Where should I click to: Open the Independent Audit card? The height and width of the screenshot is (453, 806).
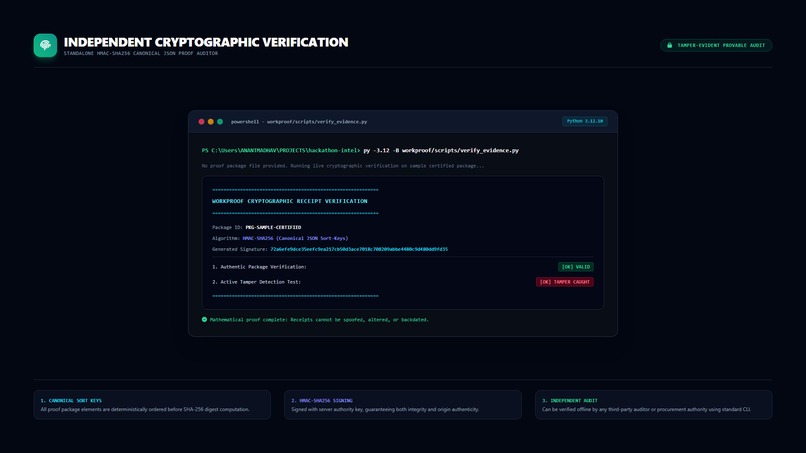[x=653, y=405]
